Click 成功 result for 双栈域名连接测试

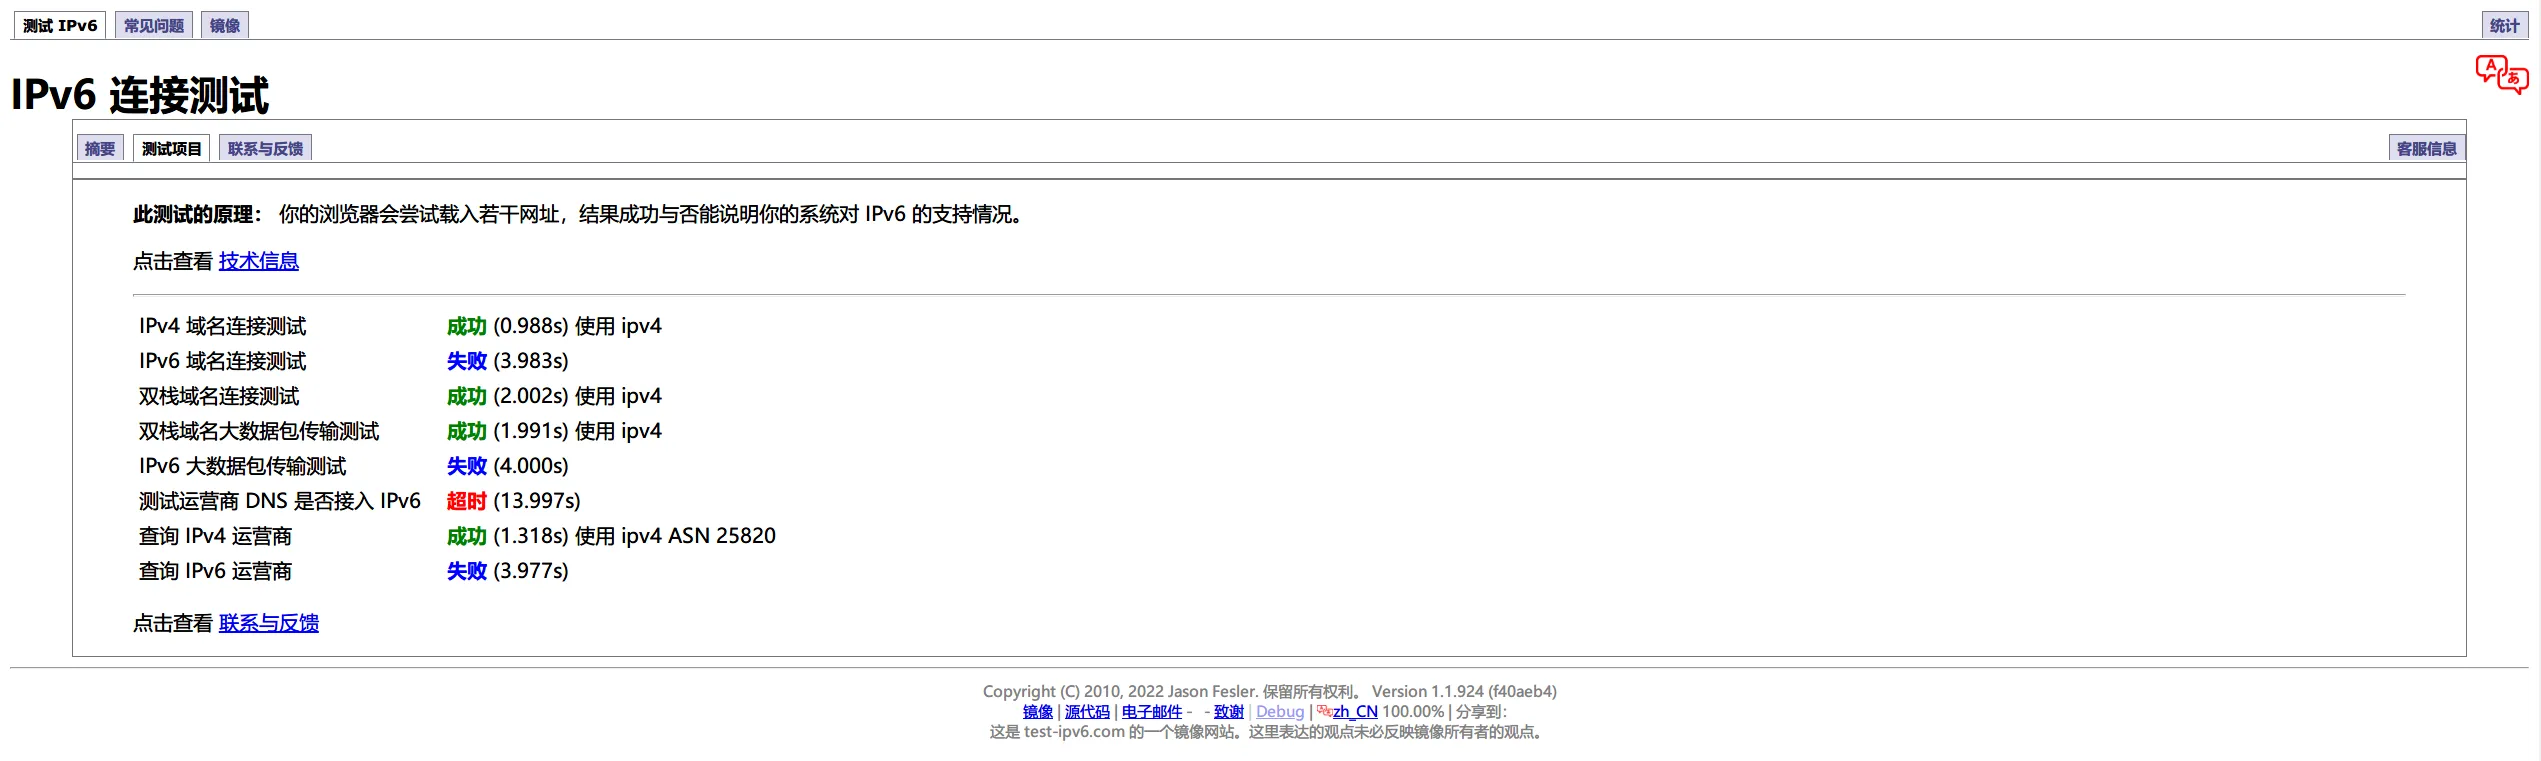pyautogui.click(x=467, y=396)
